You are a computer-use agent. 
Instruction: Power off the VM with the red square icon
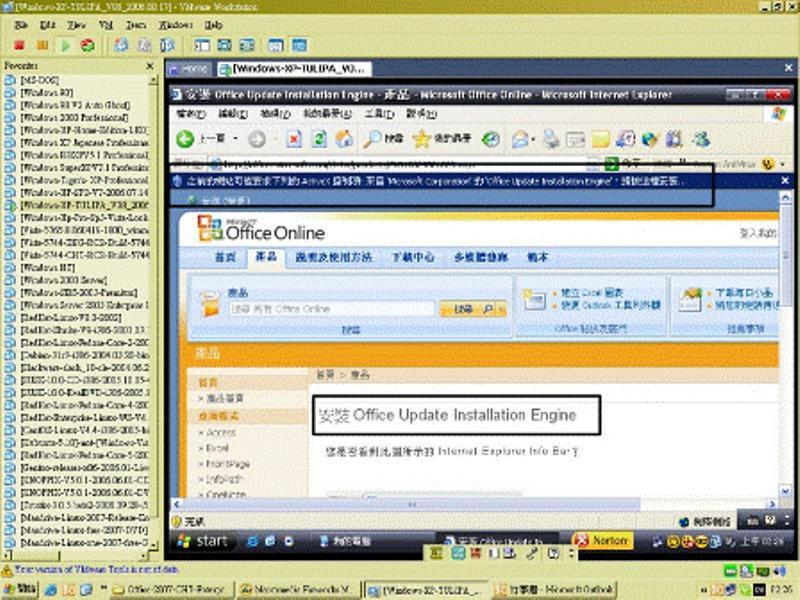coord(19,45)
